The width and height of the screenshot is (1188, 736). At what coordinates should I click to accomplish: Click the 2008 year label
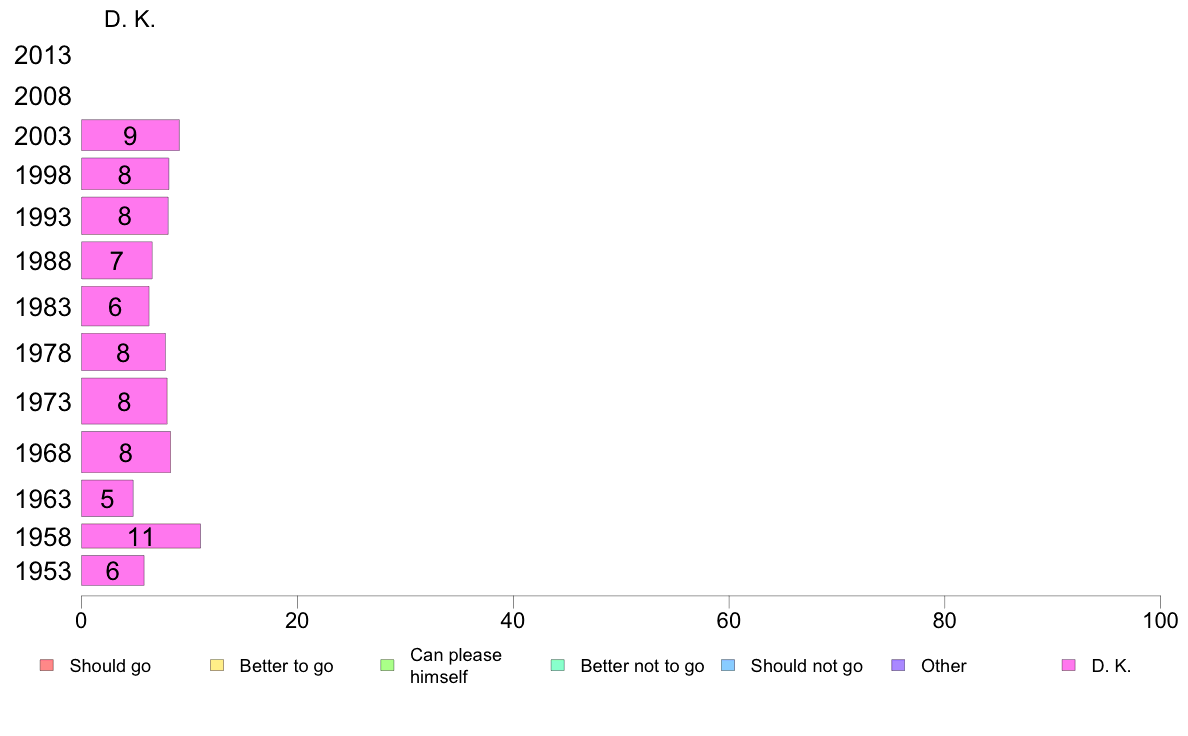[x=42, y=96]
